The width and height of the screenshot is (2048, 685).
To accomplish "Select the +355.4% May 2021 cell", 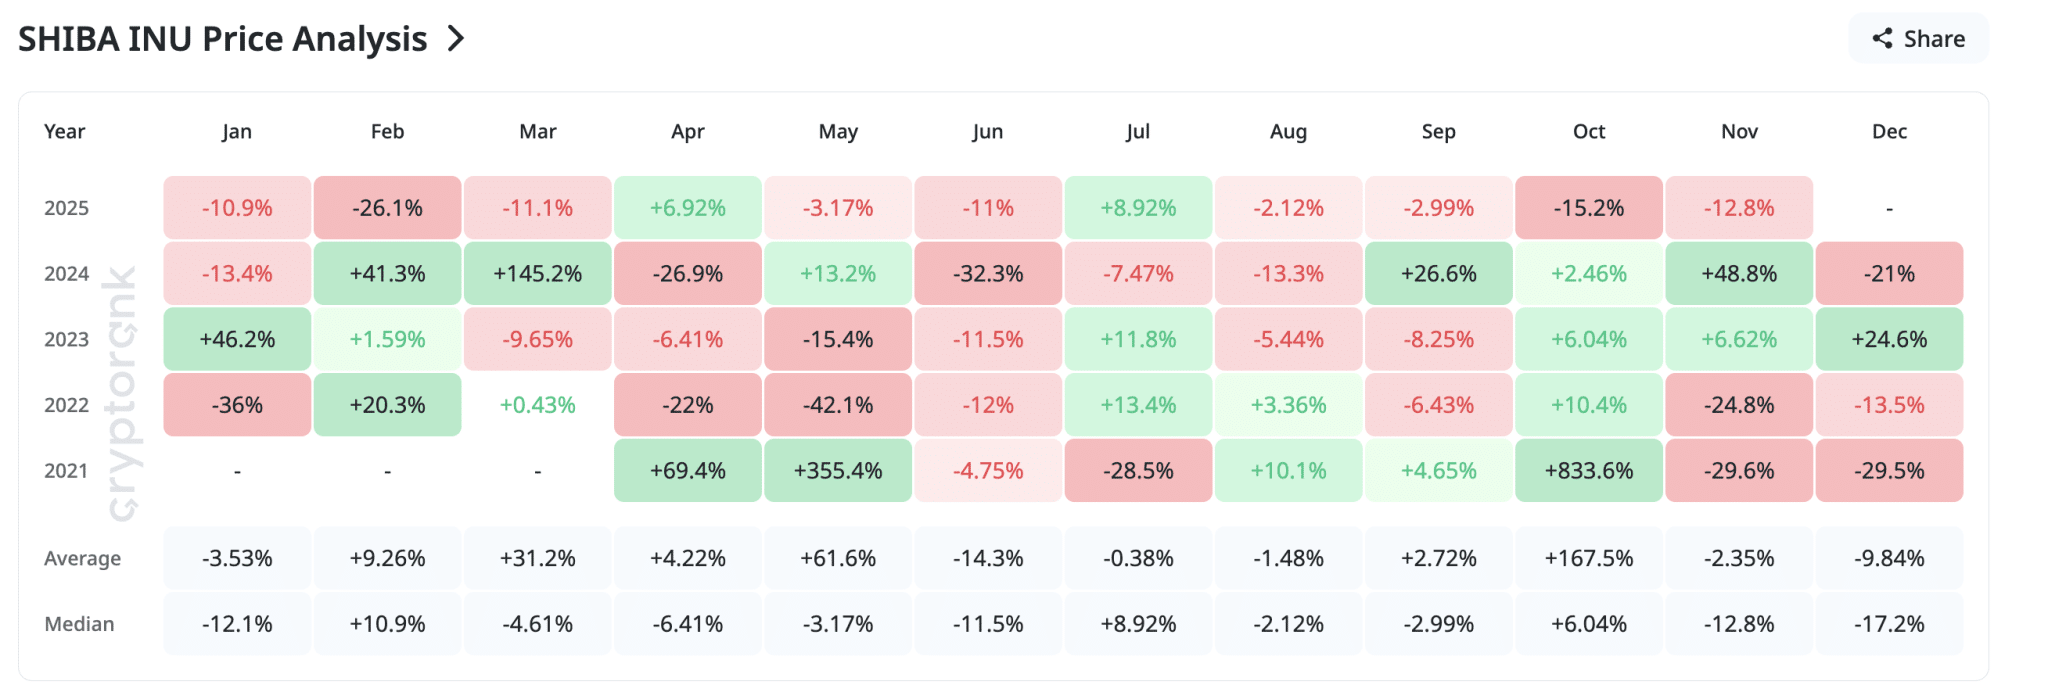I will click(x=838, y=471).
